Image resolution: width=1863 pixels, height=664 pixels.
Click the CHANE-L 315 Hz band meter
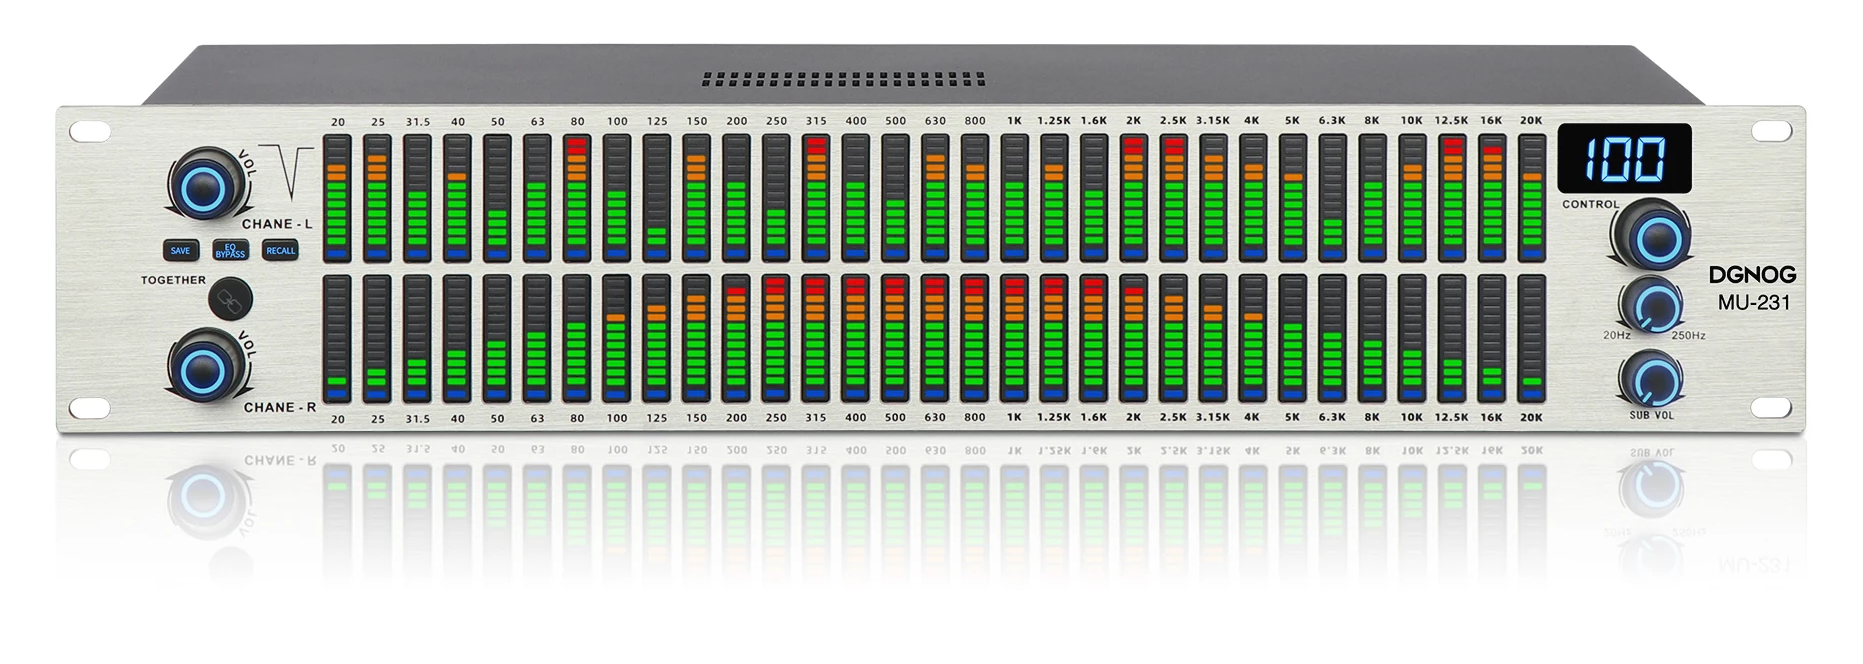(x=816, y=198)
